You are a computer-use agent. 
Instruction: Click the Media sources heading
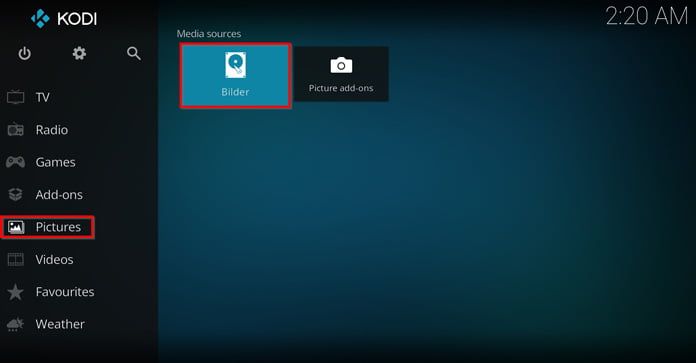coord(209,34)
